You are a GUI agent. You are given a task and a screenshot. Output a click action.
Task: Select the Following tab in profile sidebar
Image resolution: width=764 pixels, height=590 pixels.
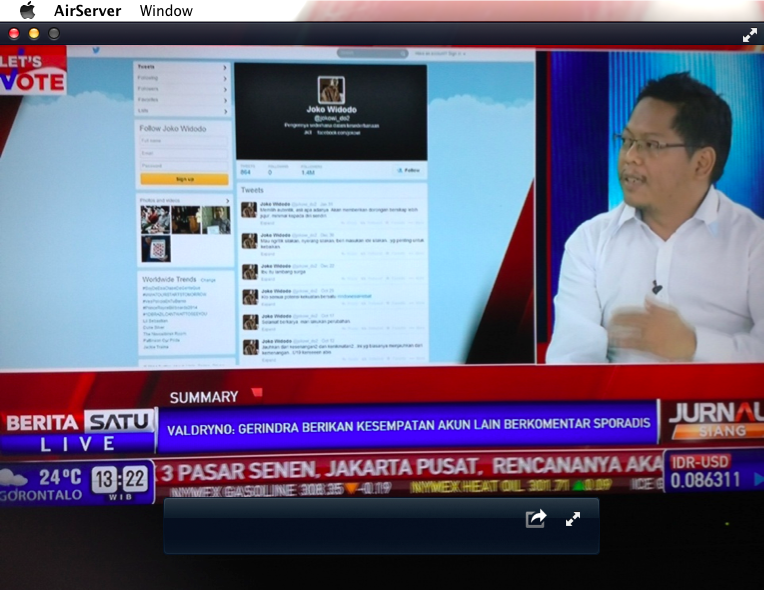[x=181, y=78]
